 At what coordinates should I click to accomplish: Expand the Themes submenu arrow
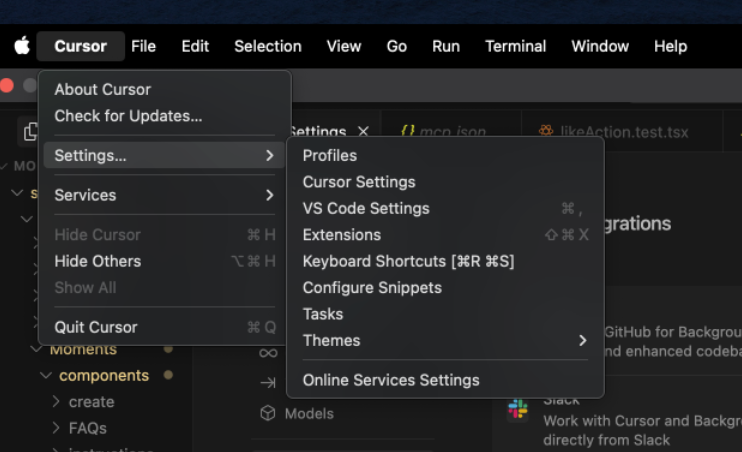[x=582, y=340]
